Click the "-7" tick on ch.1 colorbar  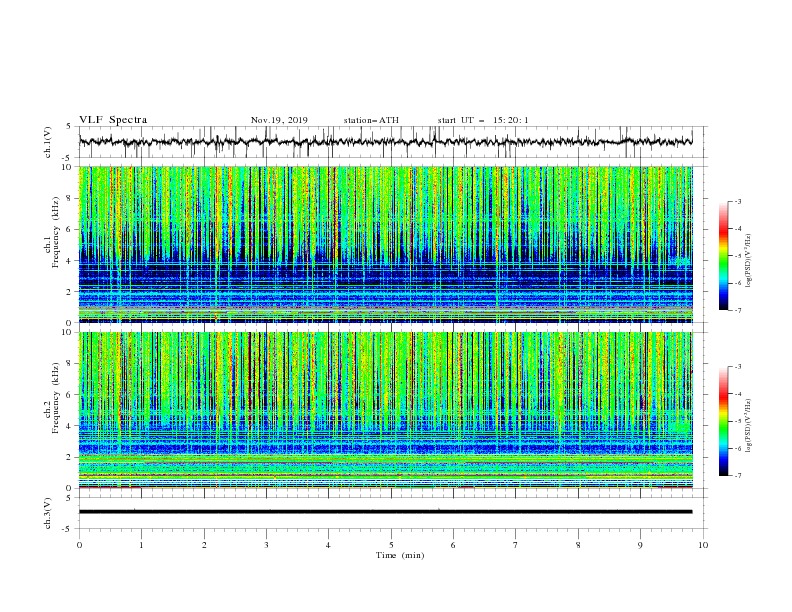[737, 310]
